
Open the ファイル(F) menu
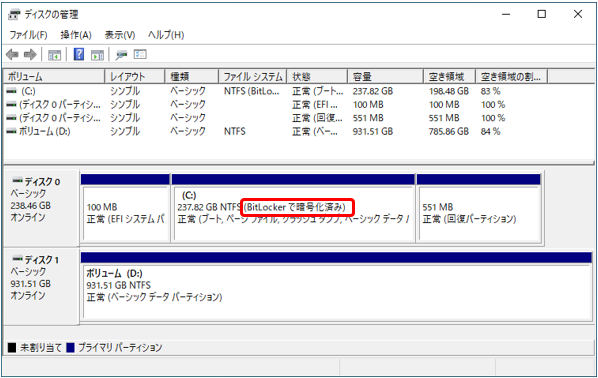pyautogui.click(x=28, y=35)
